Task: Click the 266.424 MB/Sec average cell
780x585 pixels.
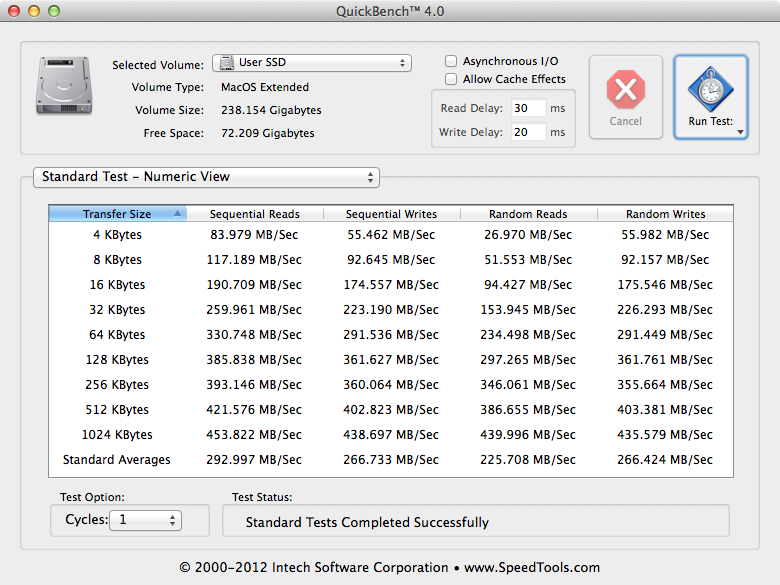Action: pos(665,460)
